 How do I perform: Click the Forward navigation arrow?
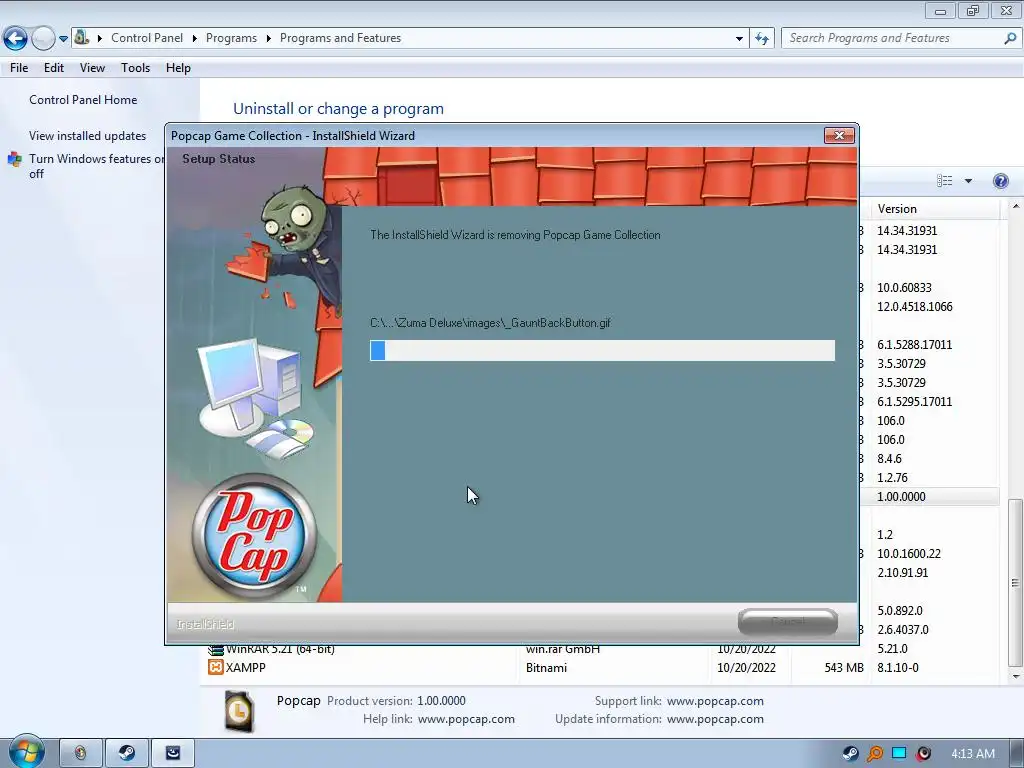(43, 39)
